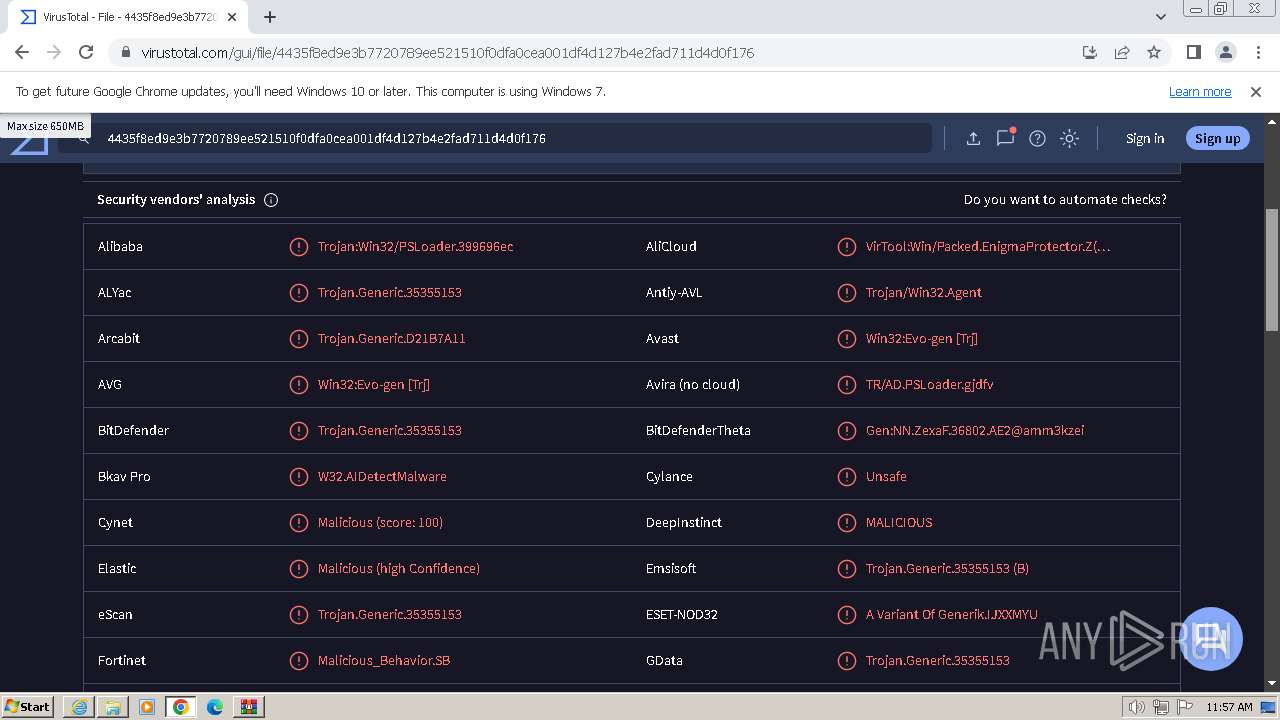Click Do you want to automate checks?
Image resolution: width=1280 pixels, height=720 pixels.
pyautogui.click(x=1065, y=200)
